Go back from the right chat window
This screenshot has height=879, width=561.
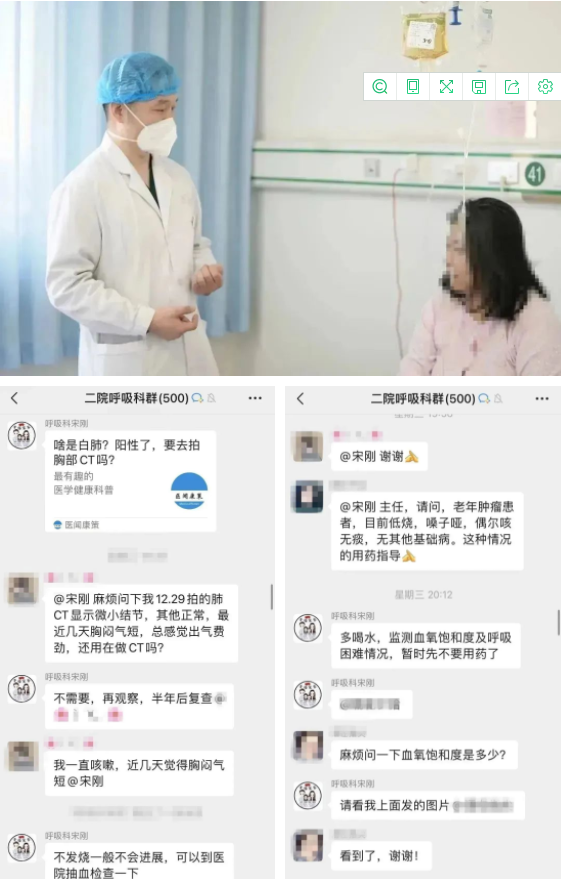click(x=300, y=399)
